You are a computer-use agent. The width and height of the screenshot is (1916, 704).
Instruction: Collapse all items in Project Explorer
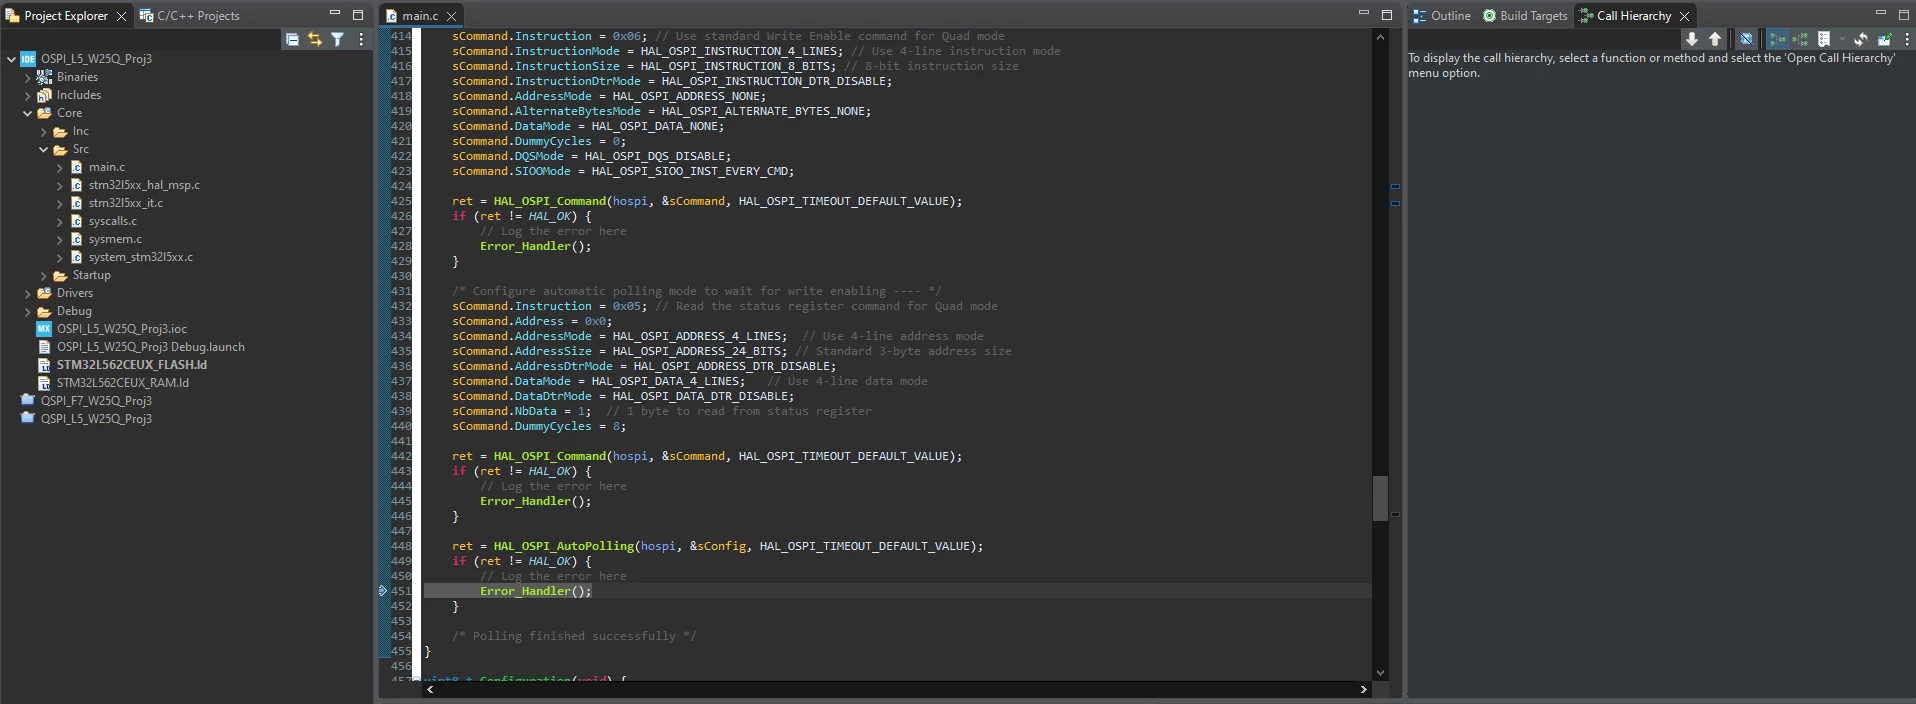pos(292,39)
